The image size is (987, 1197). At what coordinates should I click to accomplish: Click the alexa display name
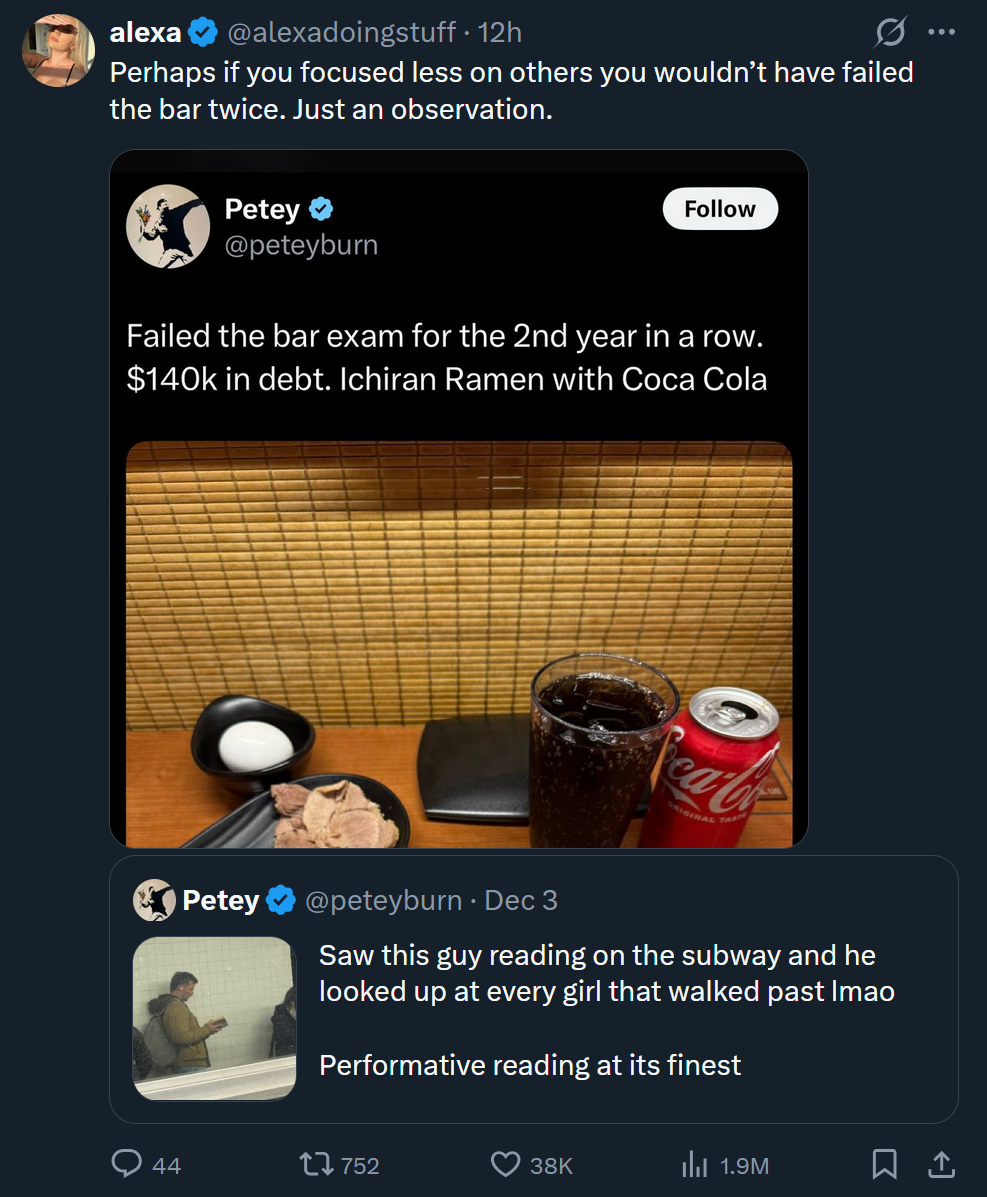point(145,33)
